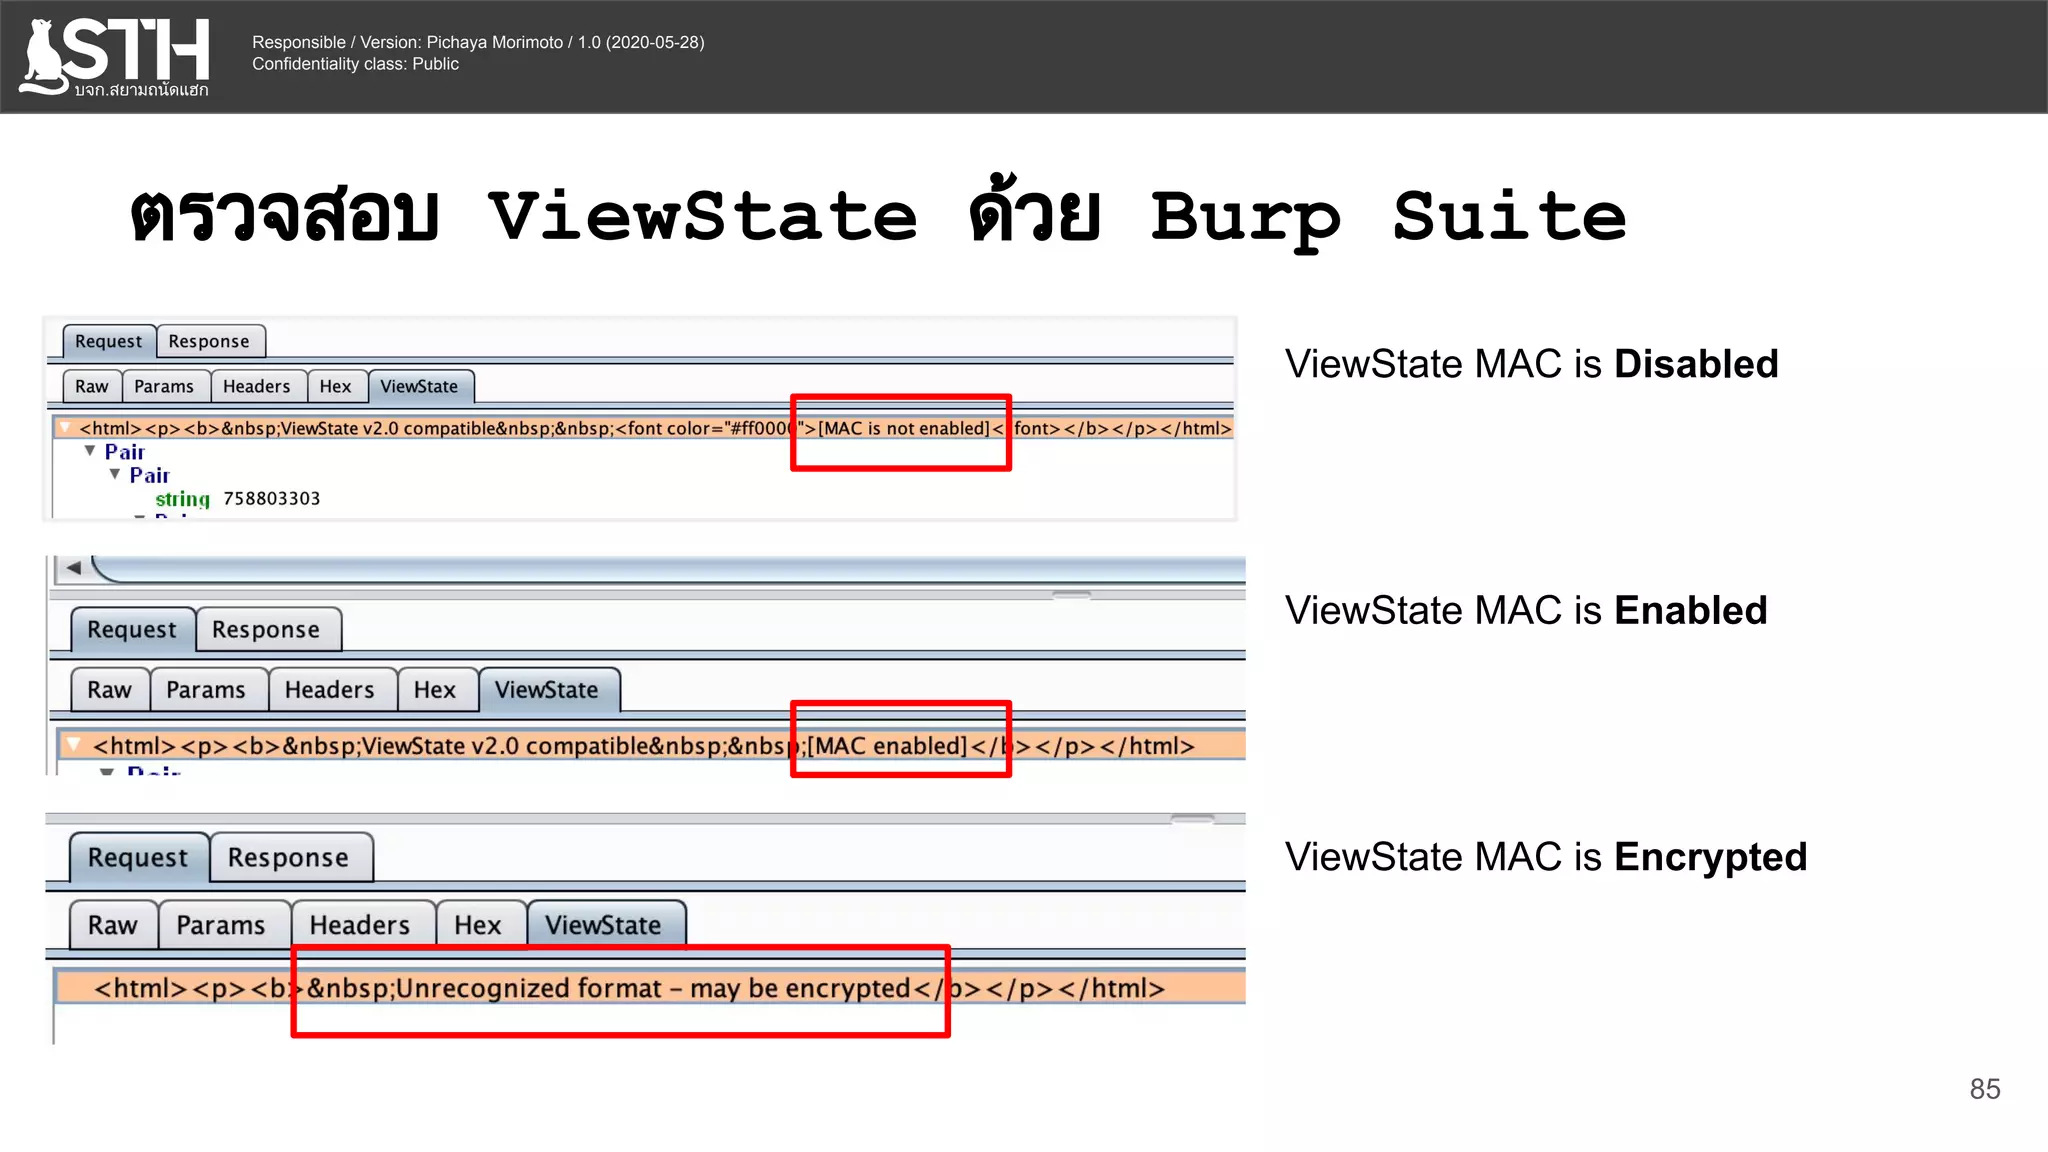Screen dimensions: 2048x1152
Task: Select the ViewState tab in top panel
Action: (x=420, y=386)
